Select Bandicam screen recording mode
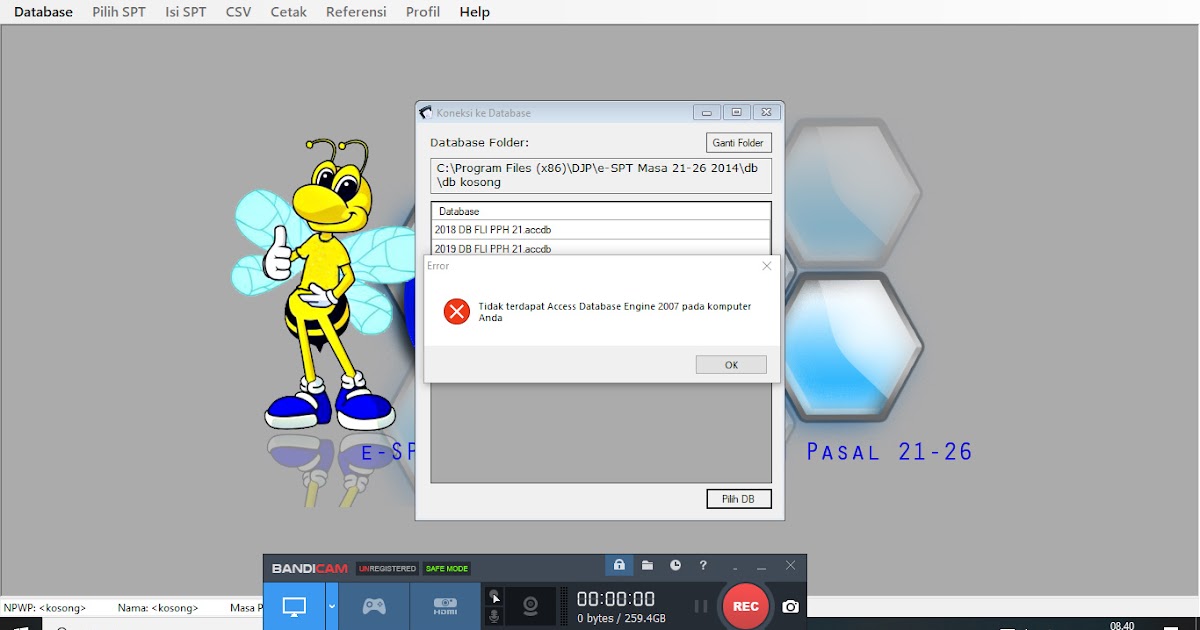The image size is (1200, 630). (x=294, y=606)
